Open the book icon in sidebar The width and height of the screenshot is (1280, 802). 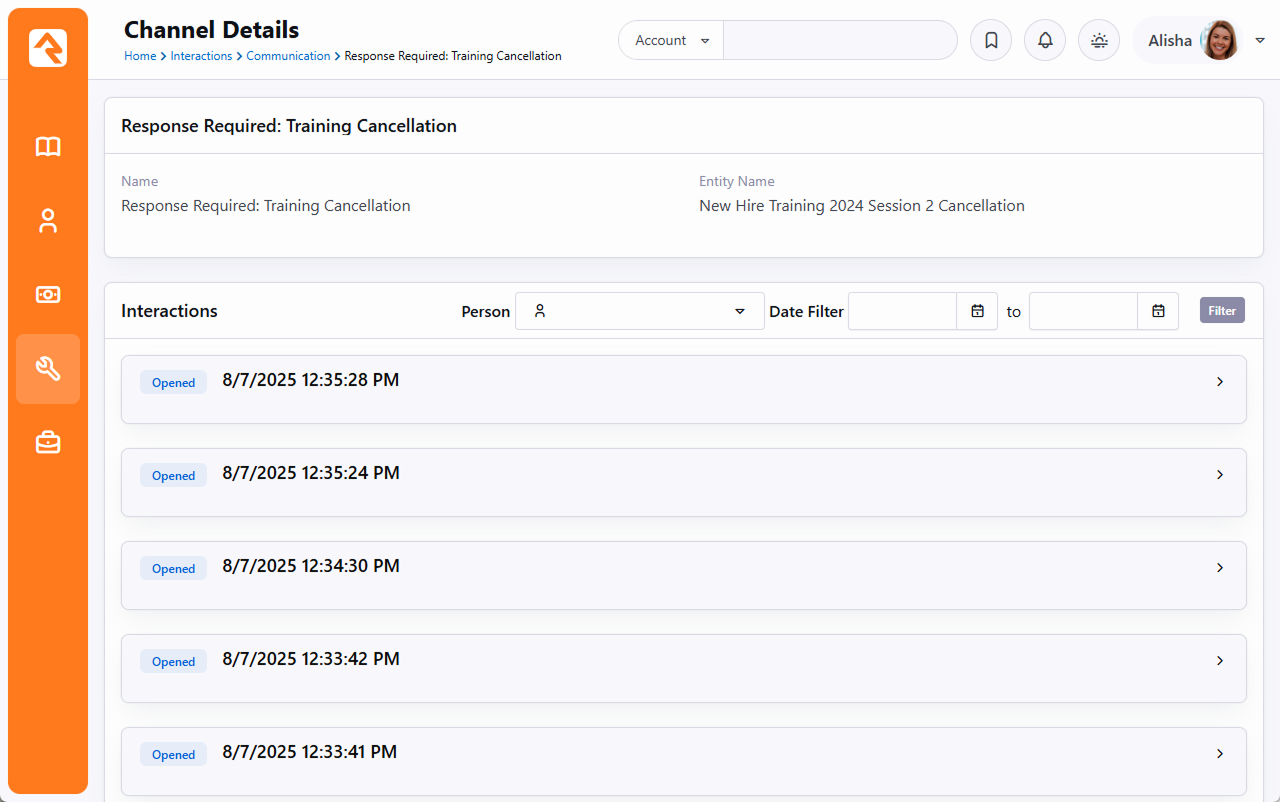(48, 147)
